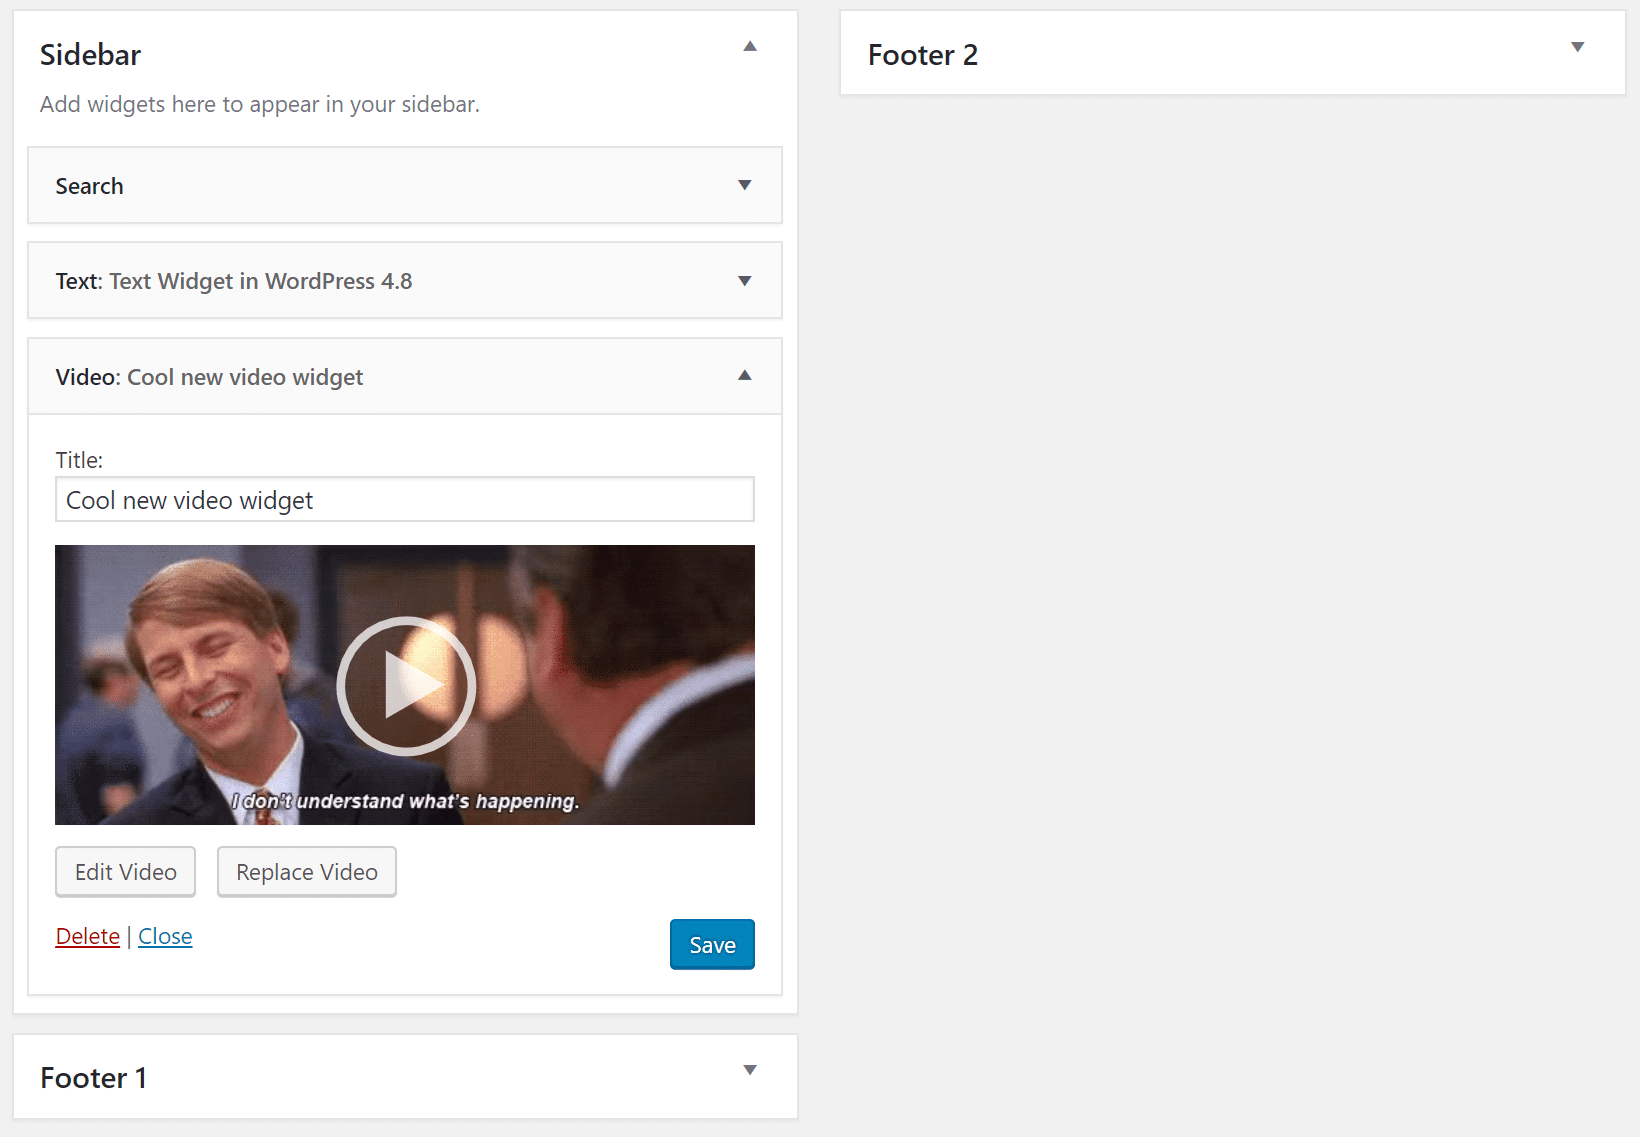Screen dimensions: 1640x1137
Task: Click the Edit Video button
Action: (x=125, y=871)
